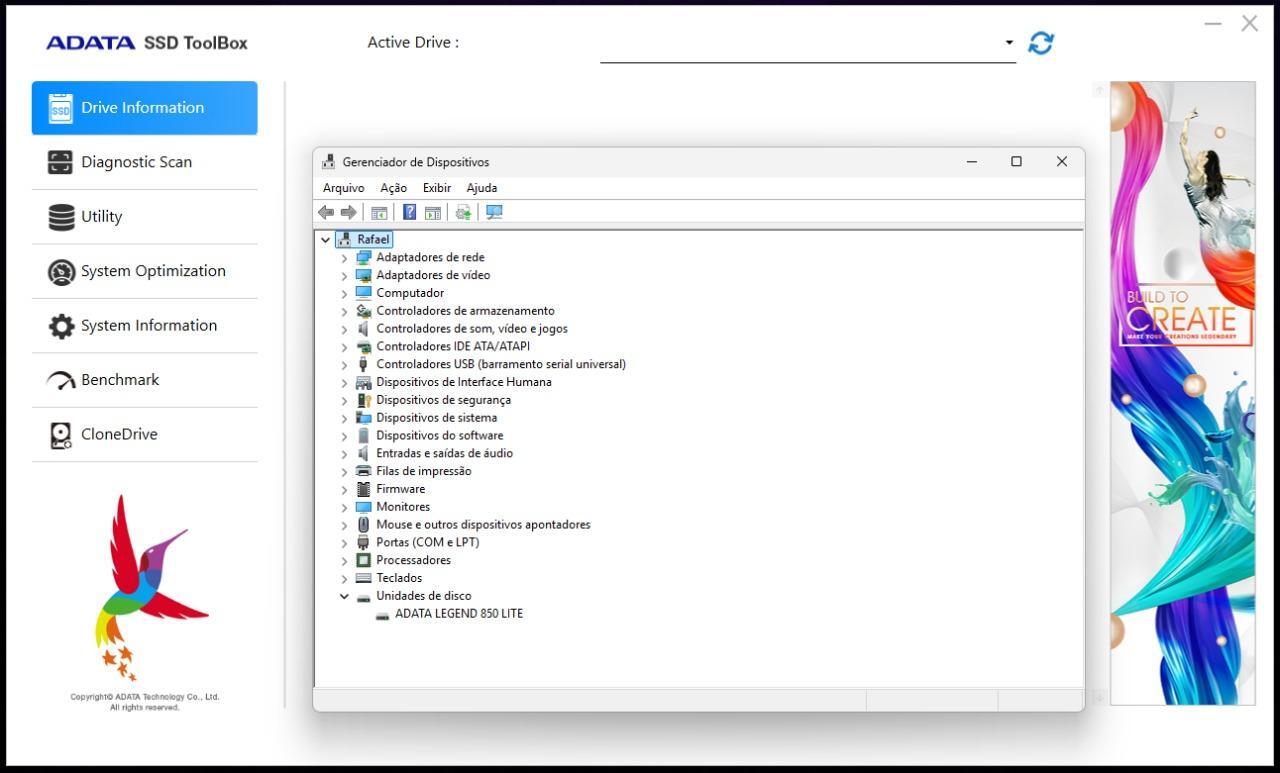This screenshot has height=773, width=1280.
Task: Open the Arquivo menu
Action: click(343, 188)
